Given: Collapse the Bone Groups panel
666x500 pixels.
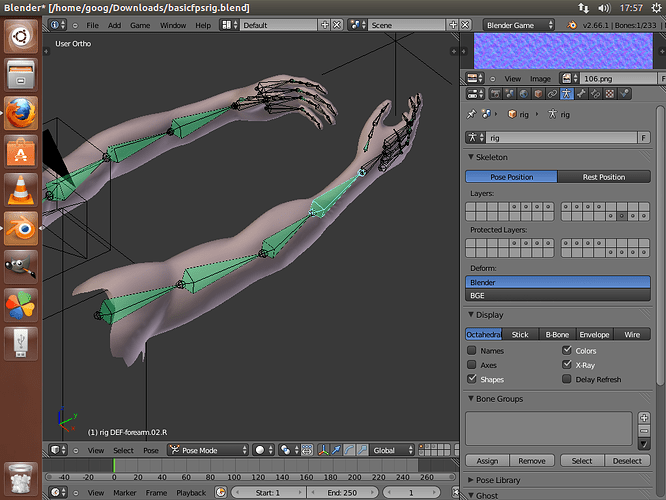Looking at the screenshot, I should (x=471, y=398).
